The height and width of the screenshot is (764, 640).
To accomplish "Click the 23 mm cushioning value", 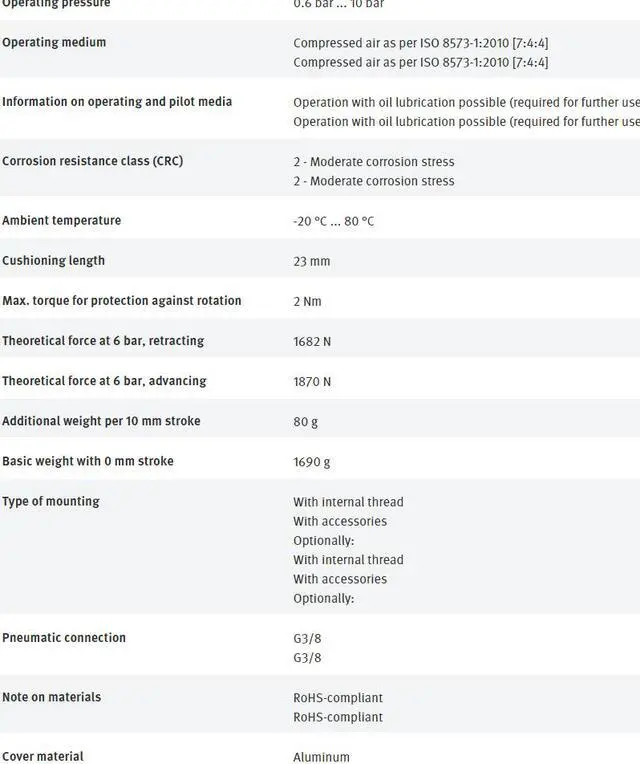I will 311,261.
